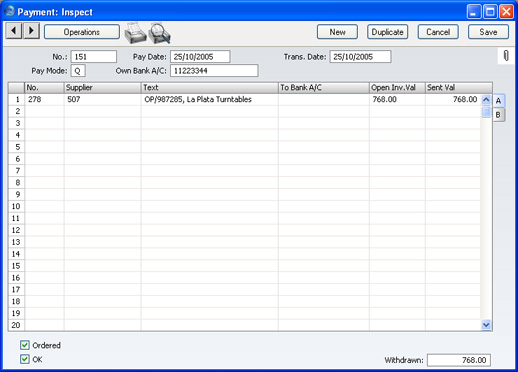The image size is (518, 372).
Task: Click the Sent Val column header
Action: point(459,88)
